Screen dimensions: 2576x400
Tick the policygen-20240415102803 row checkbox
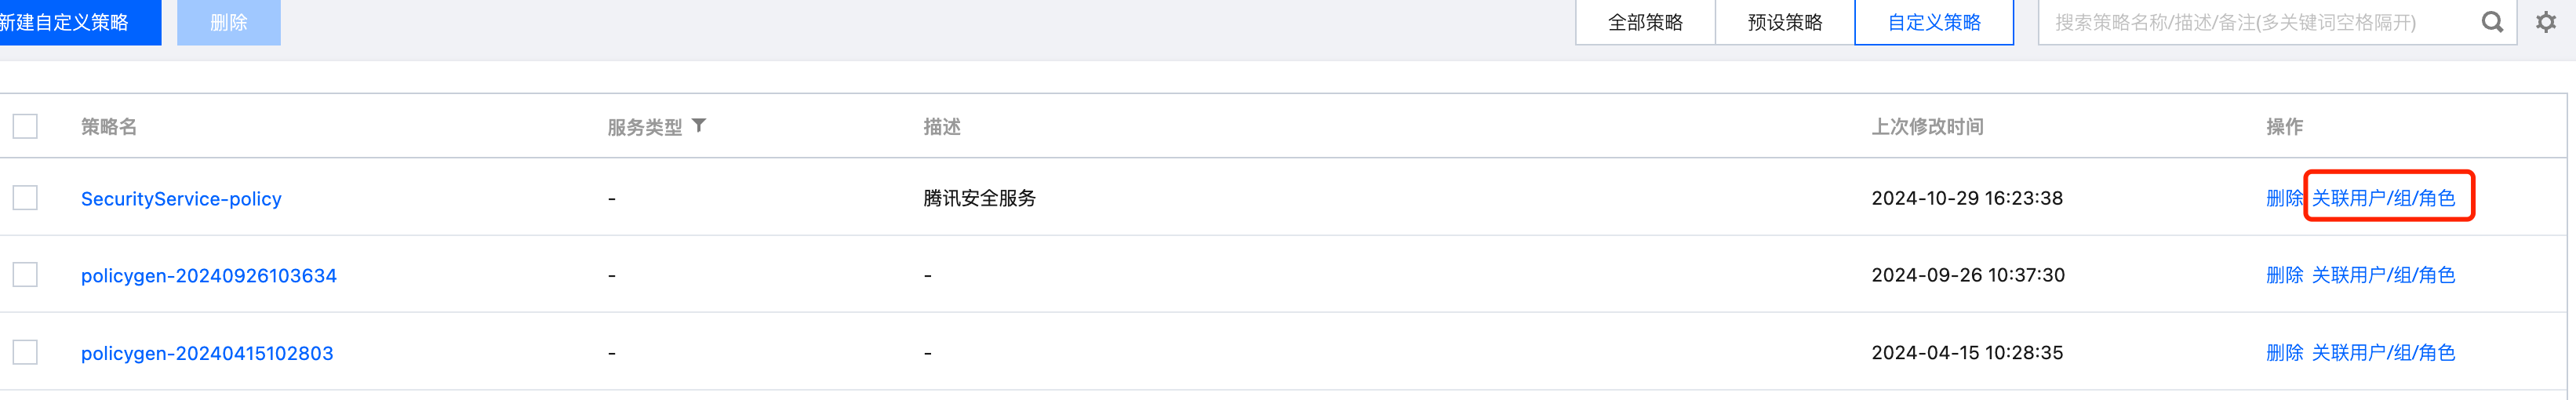click(x=25, y=352)
